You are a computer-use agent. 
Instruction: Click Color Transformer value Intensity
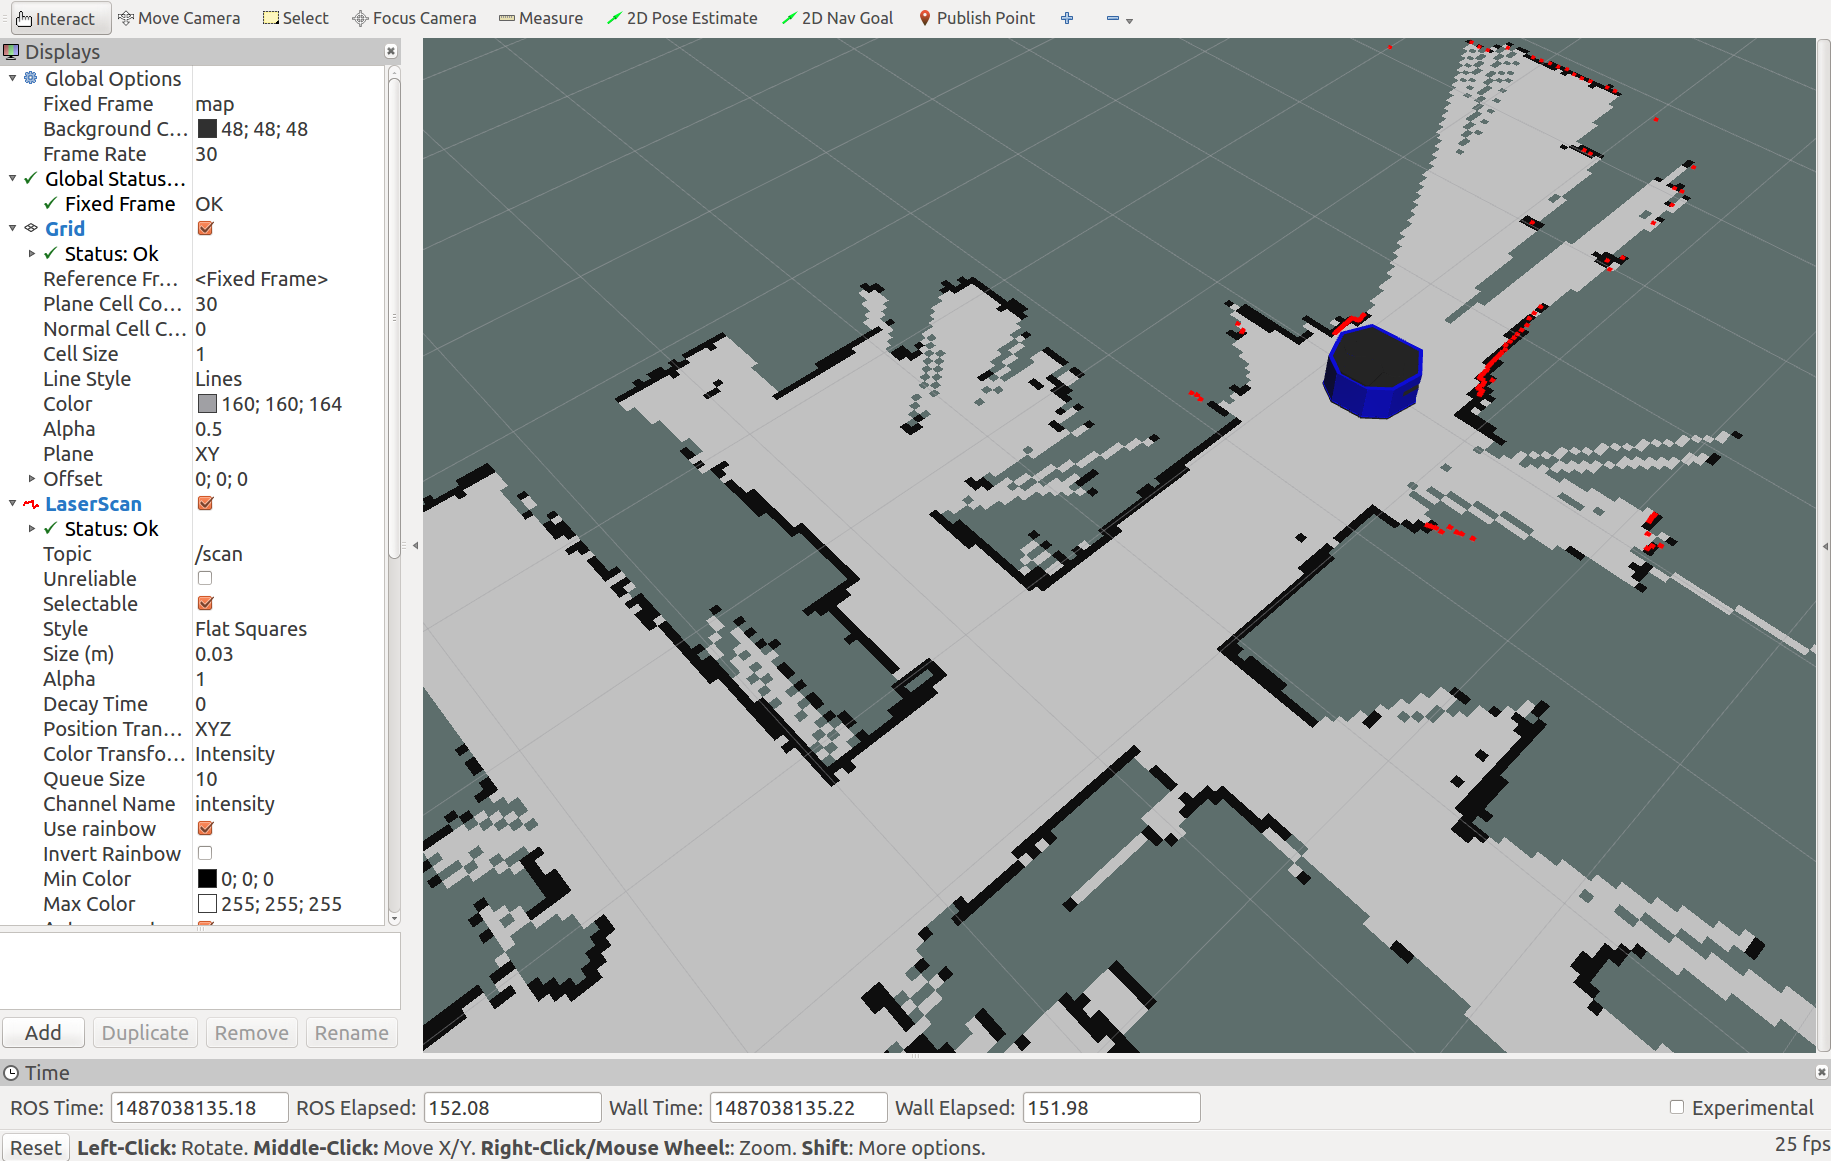point(235,754)
